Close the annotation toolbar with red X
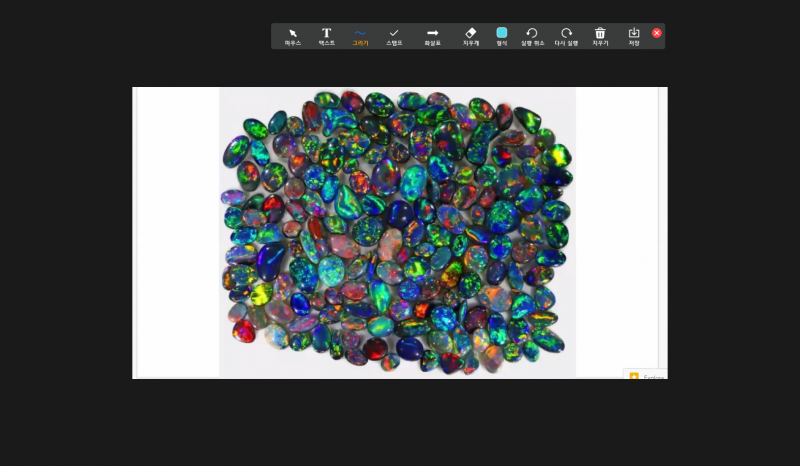This screenshot has width=800, height=466. 657,33
